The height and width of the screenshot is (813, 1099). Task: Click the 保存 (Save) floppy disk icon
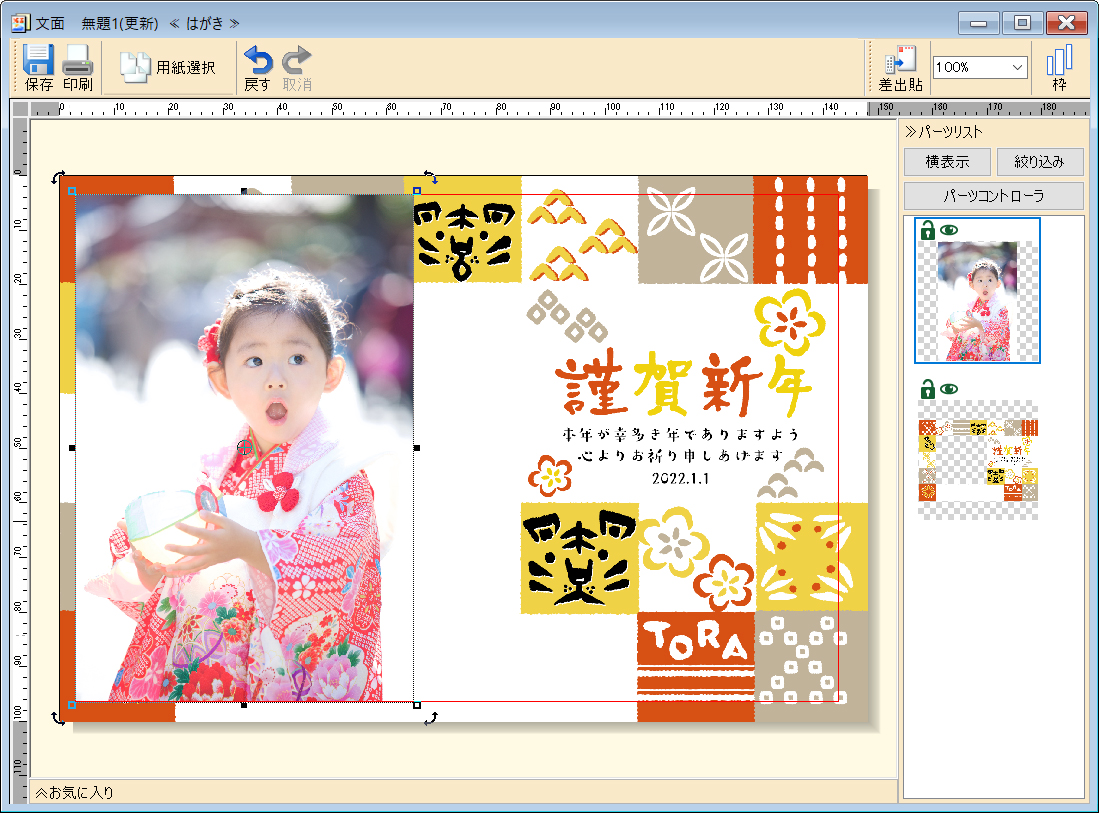tap(39, 61)
